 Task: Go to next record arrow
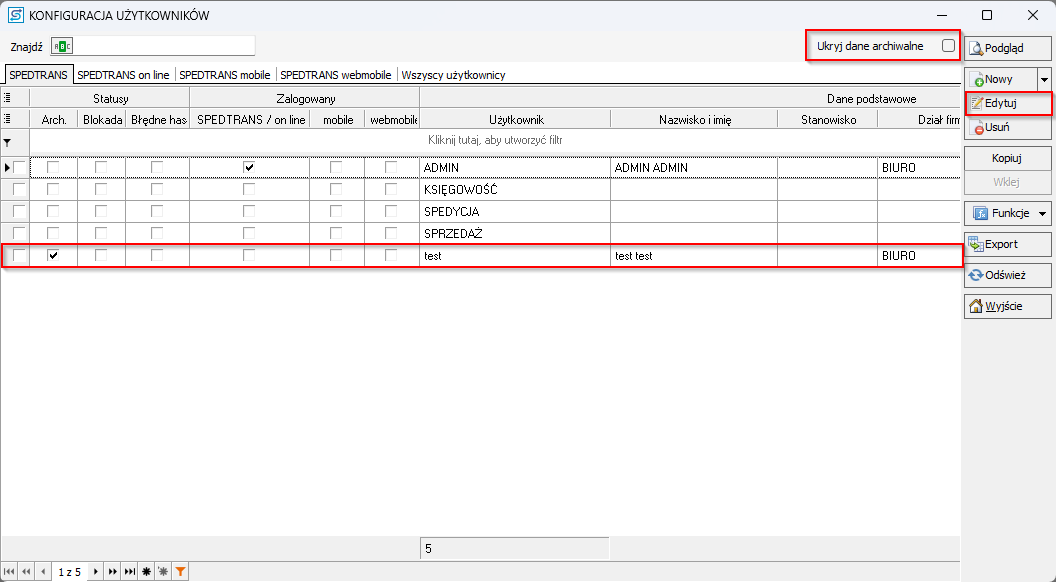(x=96, y=572)
